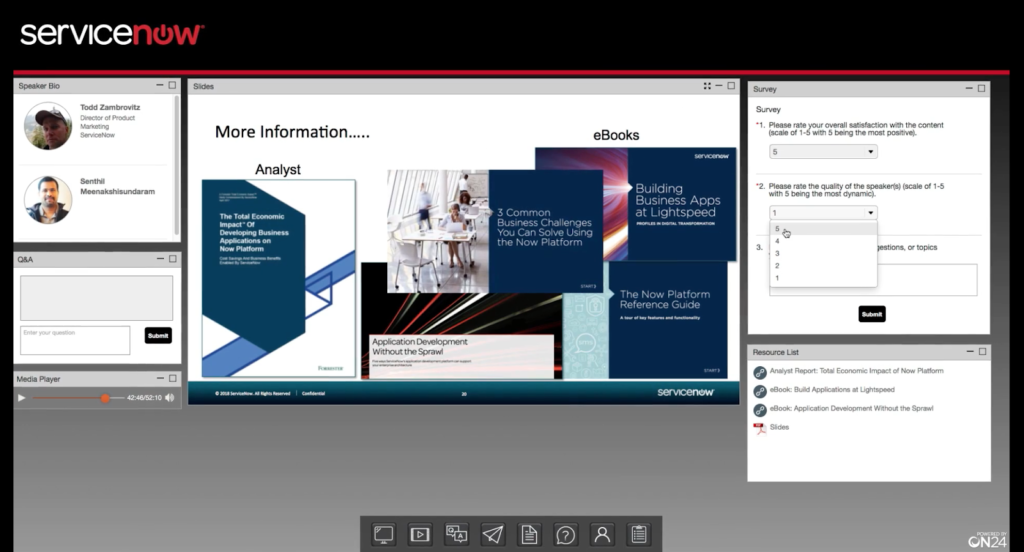The width and height of the screenshot is (1024, 552).
Task: Minimize the Media Player panel
Action: click(x=160, y=378)
